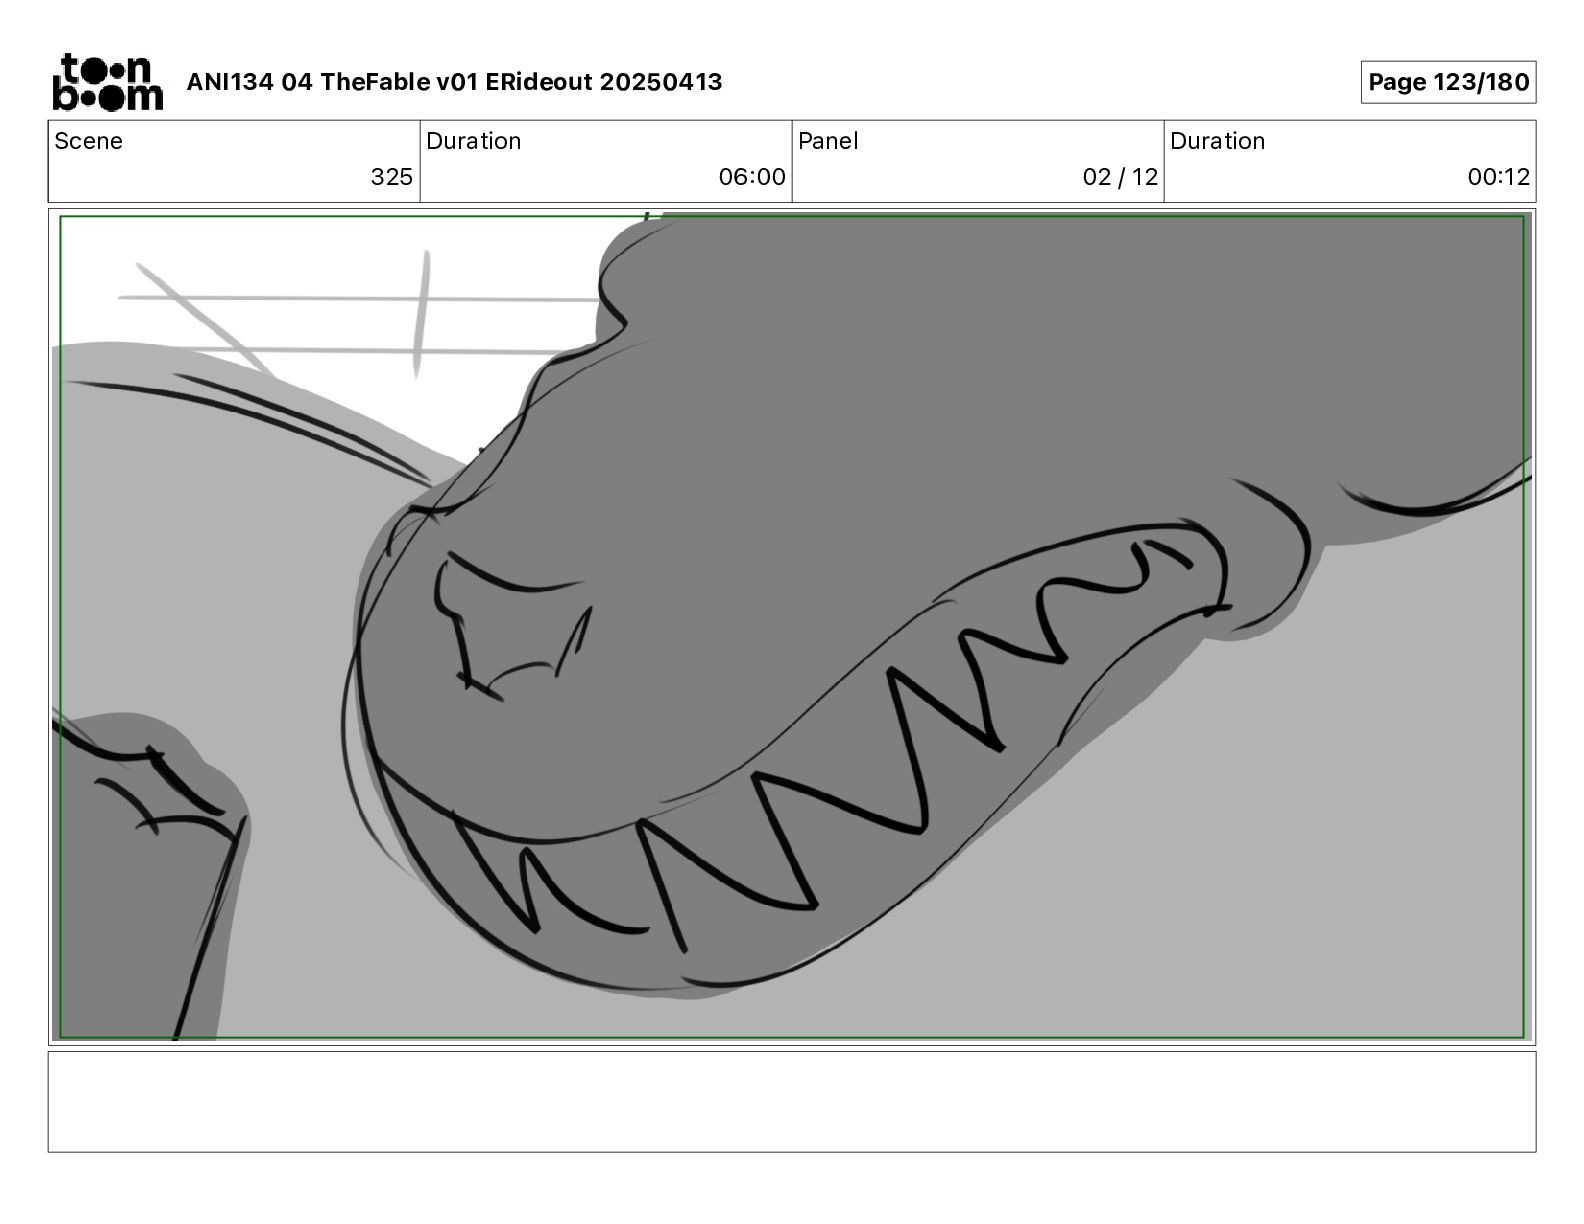The height and width of the screenshot is (1224, 1584).
Task: Click the storyboard panel shark drawing
Action: [x=792, y=627]
